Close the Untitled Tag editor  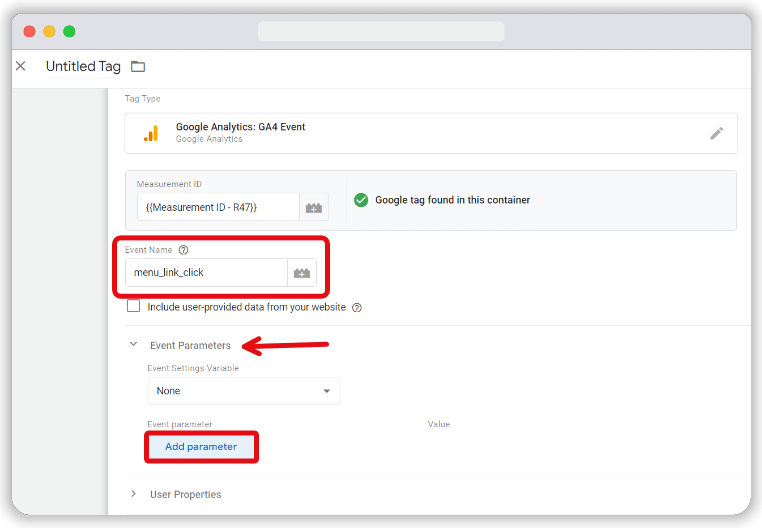point(20,66)
